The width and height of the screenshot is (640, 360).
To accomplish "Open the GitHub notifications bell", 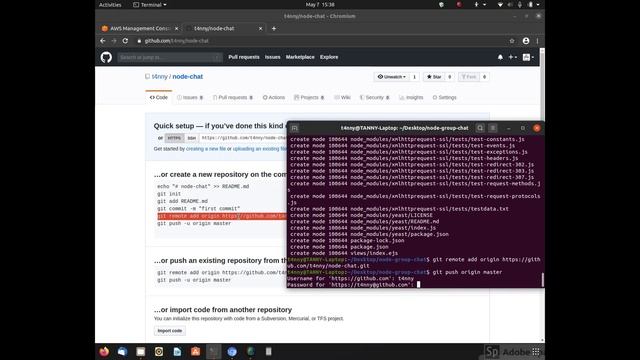I will pos(500,57).
